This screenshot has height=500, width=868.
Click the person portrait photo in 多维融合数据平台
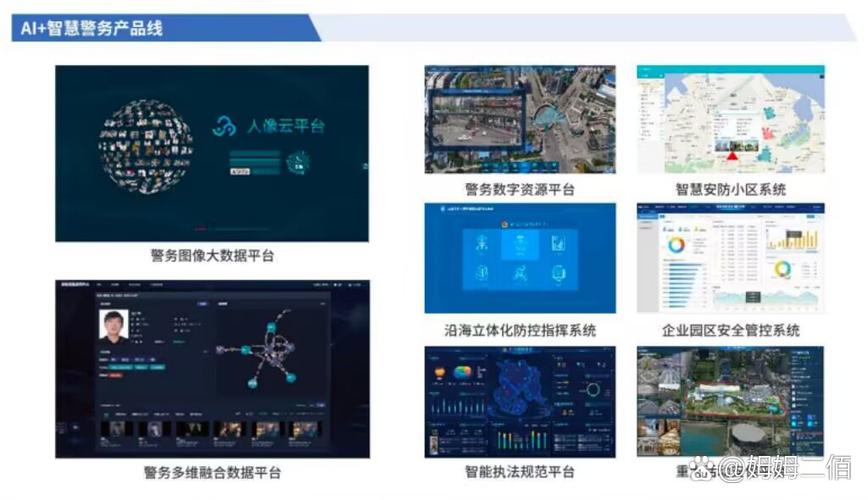point(113,324)
